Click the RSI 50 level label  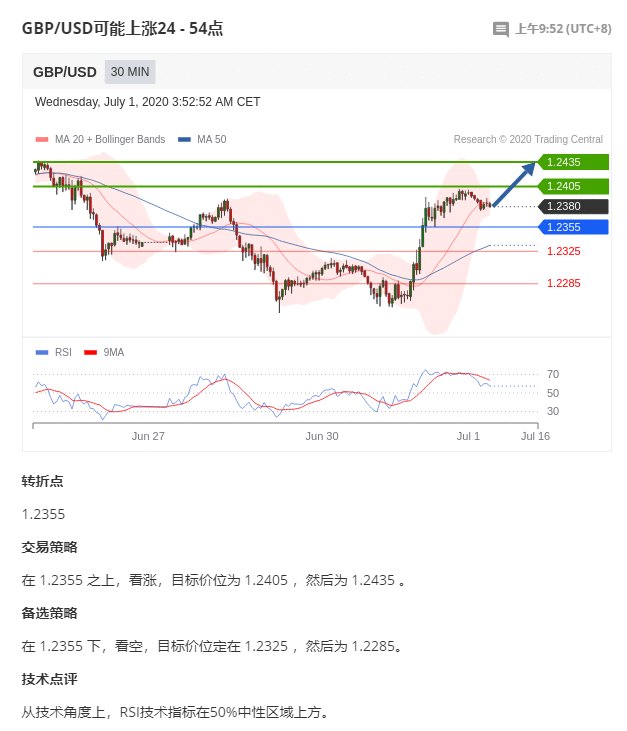553,393
